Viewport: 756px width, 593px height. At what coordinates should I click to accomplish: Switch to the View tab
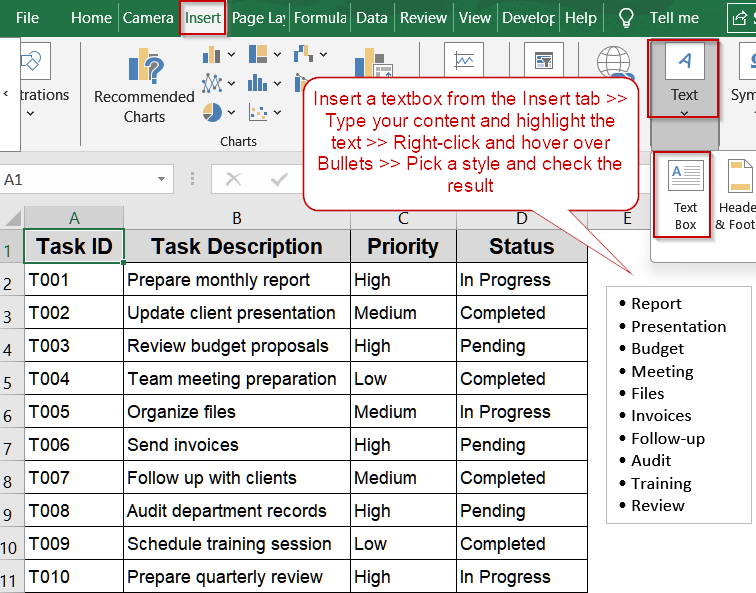click(474, 18)
